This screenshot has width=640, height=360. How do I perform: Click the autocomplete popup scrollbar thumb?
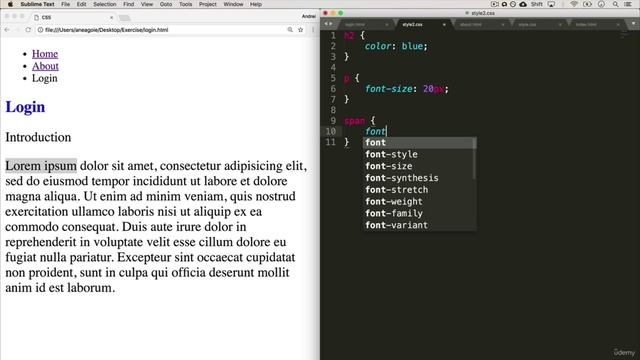click(474, 158)
